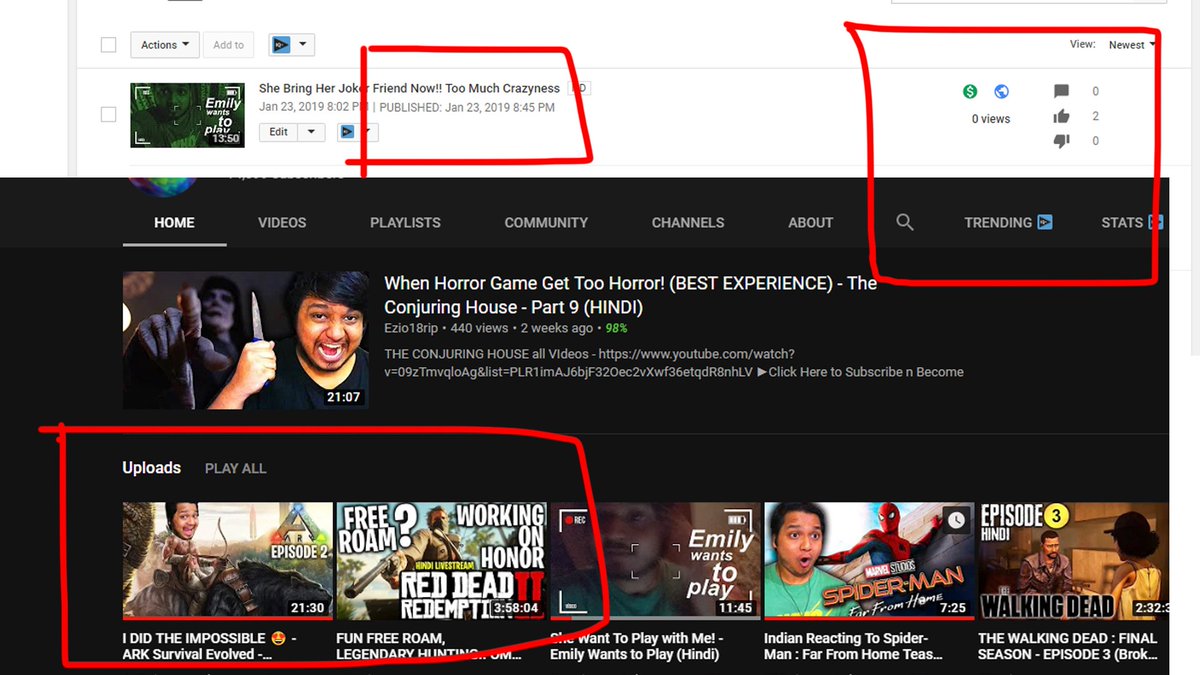1200x675 pixels.
Task: Expand the arrow next to Edit button
Action: click(x=311, y=131)
